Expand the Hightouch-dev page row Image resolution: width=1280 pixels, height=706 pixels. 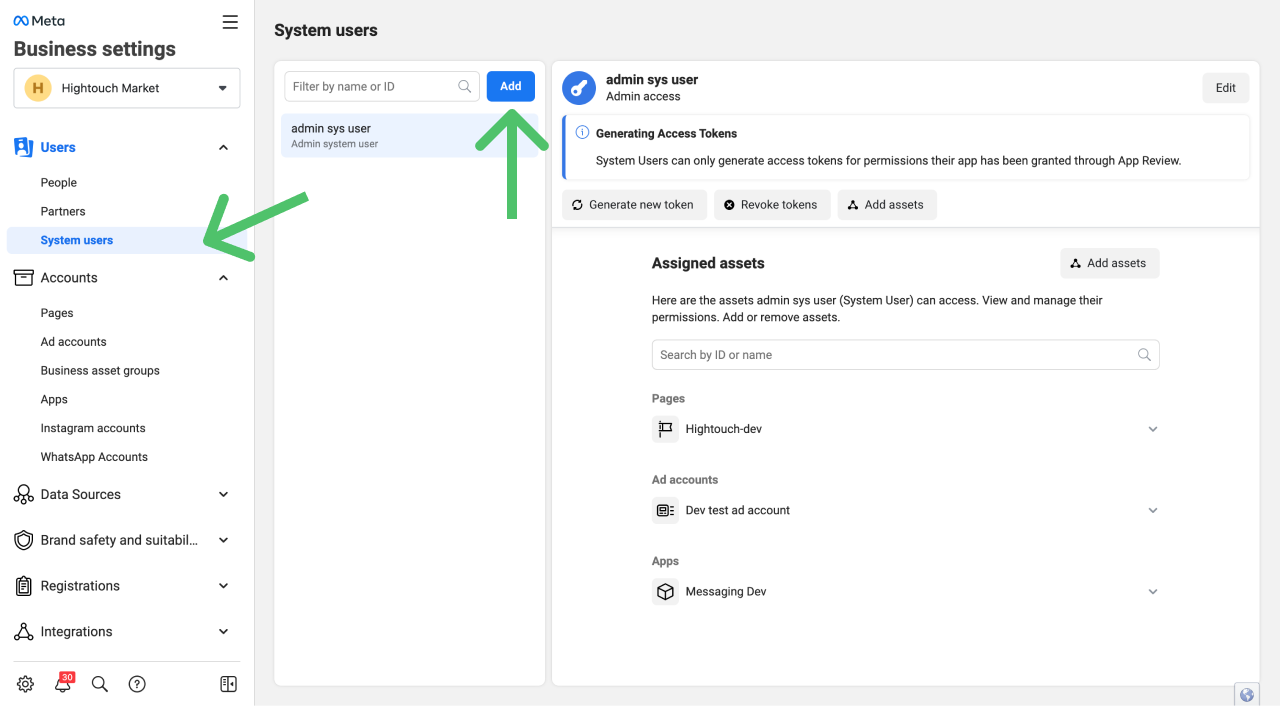tap(1152, 428)
